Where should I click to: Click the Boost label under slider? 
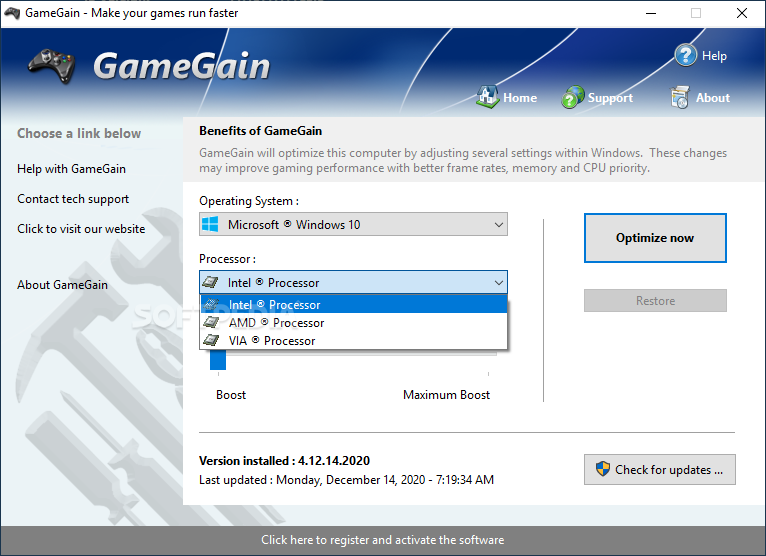[x=231, y=395]
